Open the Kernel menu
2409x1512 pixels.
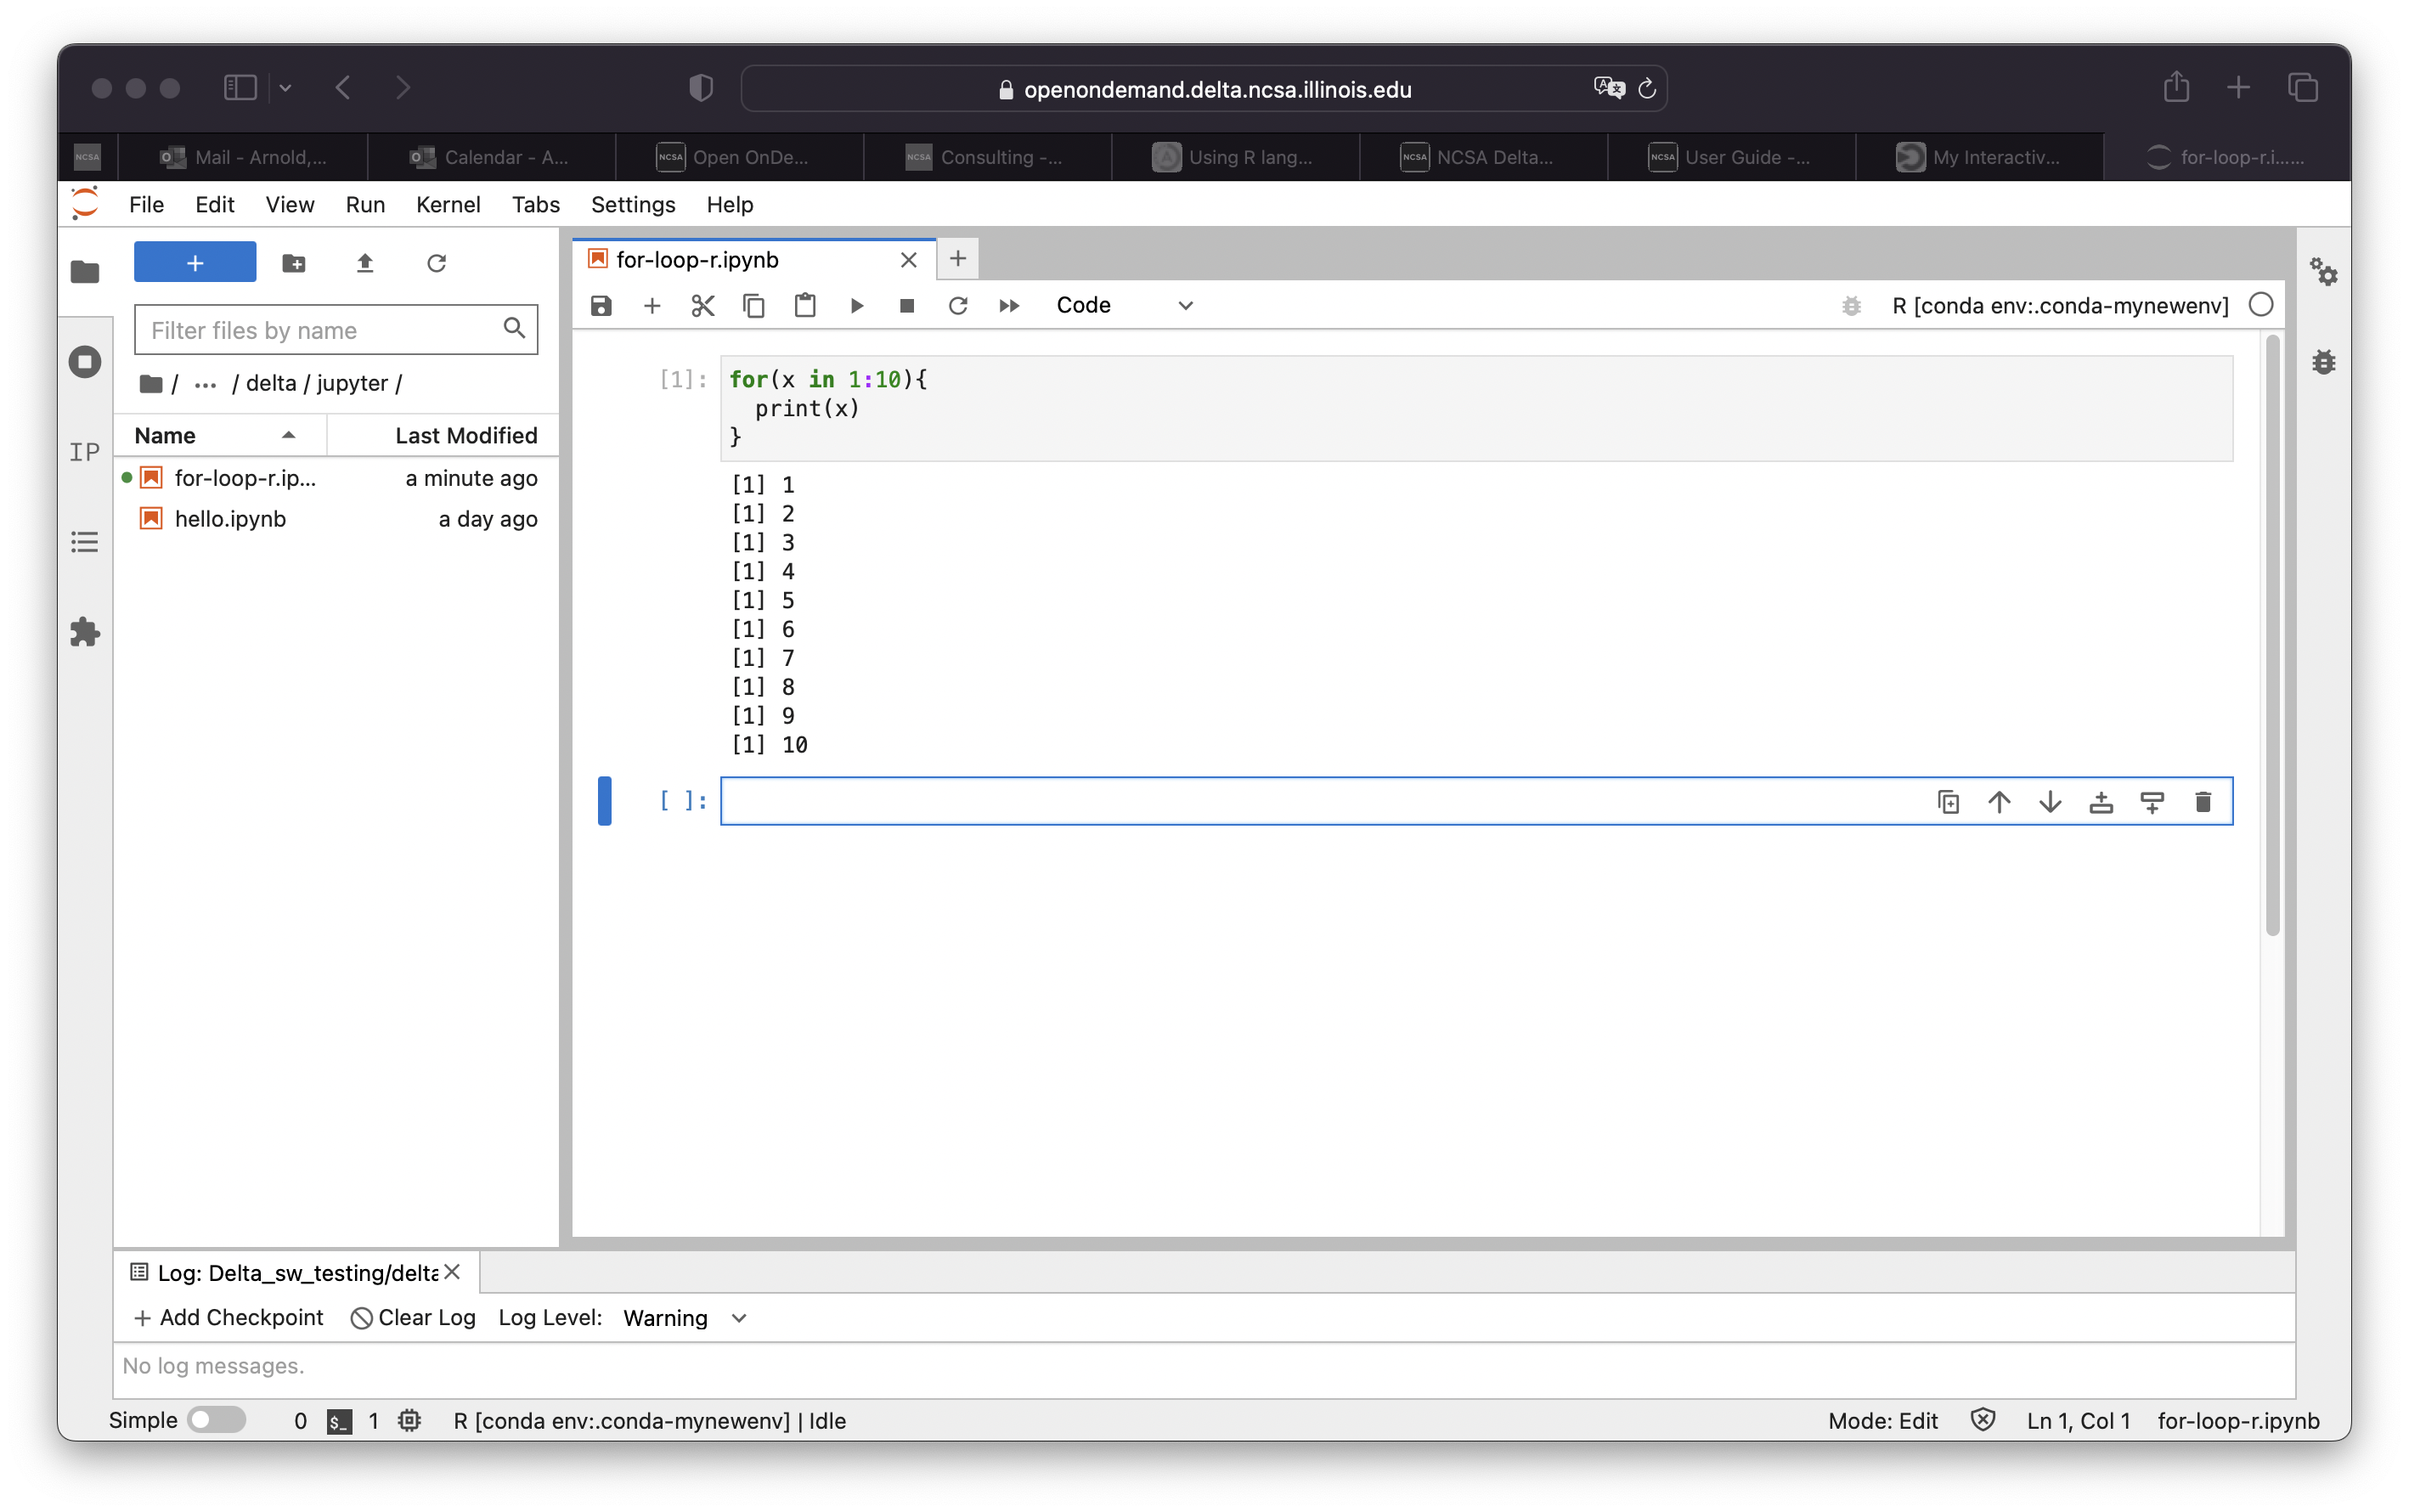coord(448,204)
